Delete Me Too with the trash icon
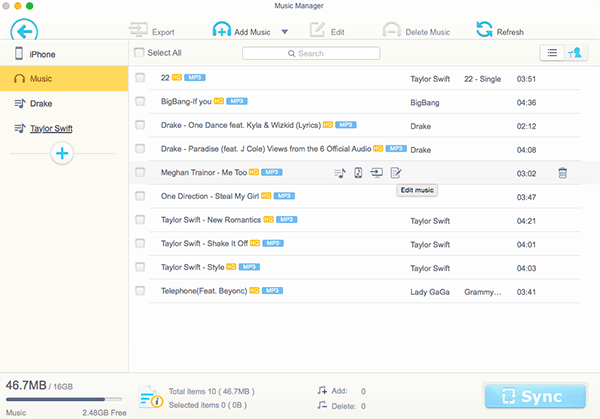This screenshot has width=600, height=419. 562,173
